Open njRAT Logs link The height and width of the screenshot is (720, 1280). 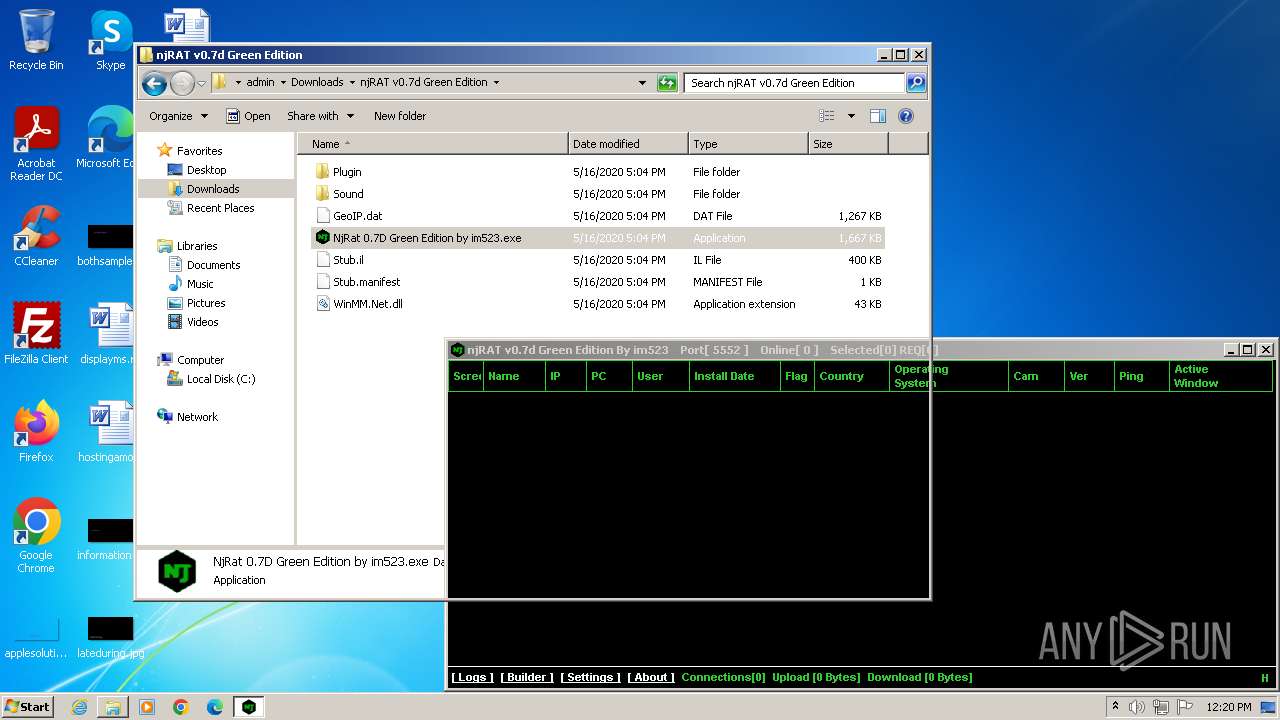click(x=472, y=677)
